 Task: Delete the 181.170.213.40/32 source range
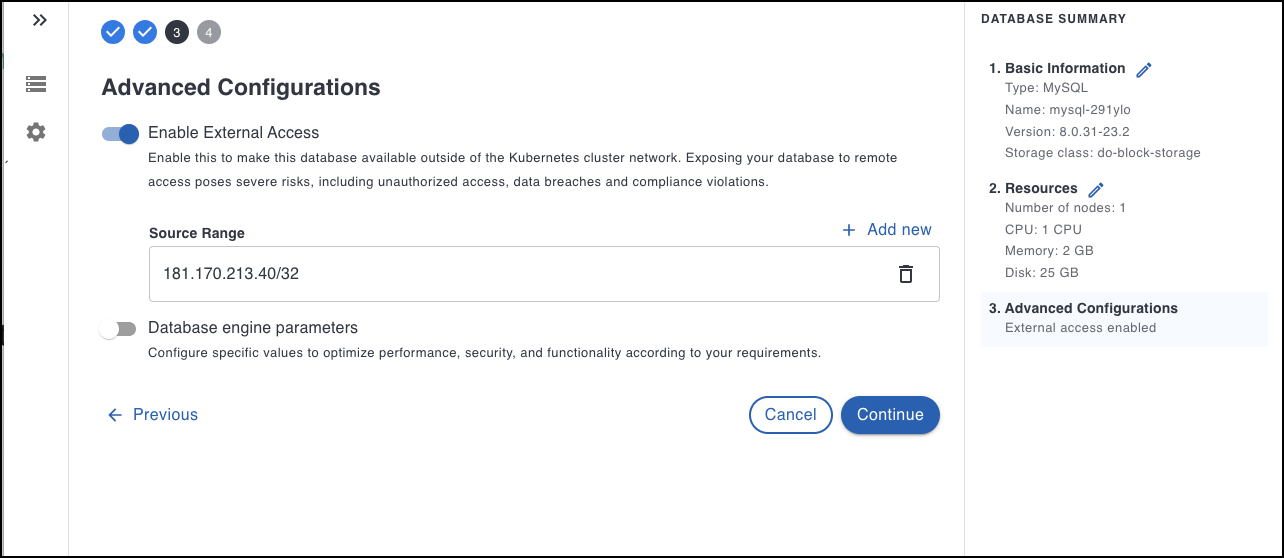point(906,274)
